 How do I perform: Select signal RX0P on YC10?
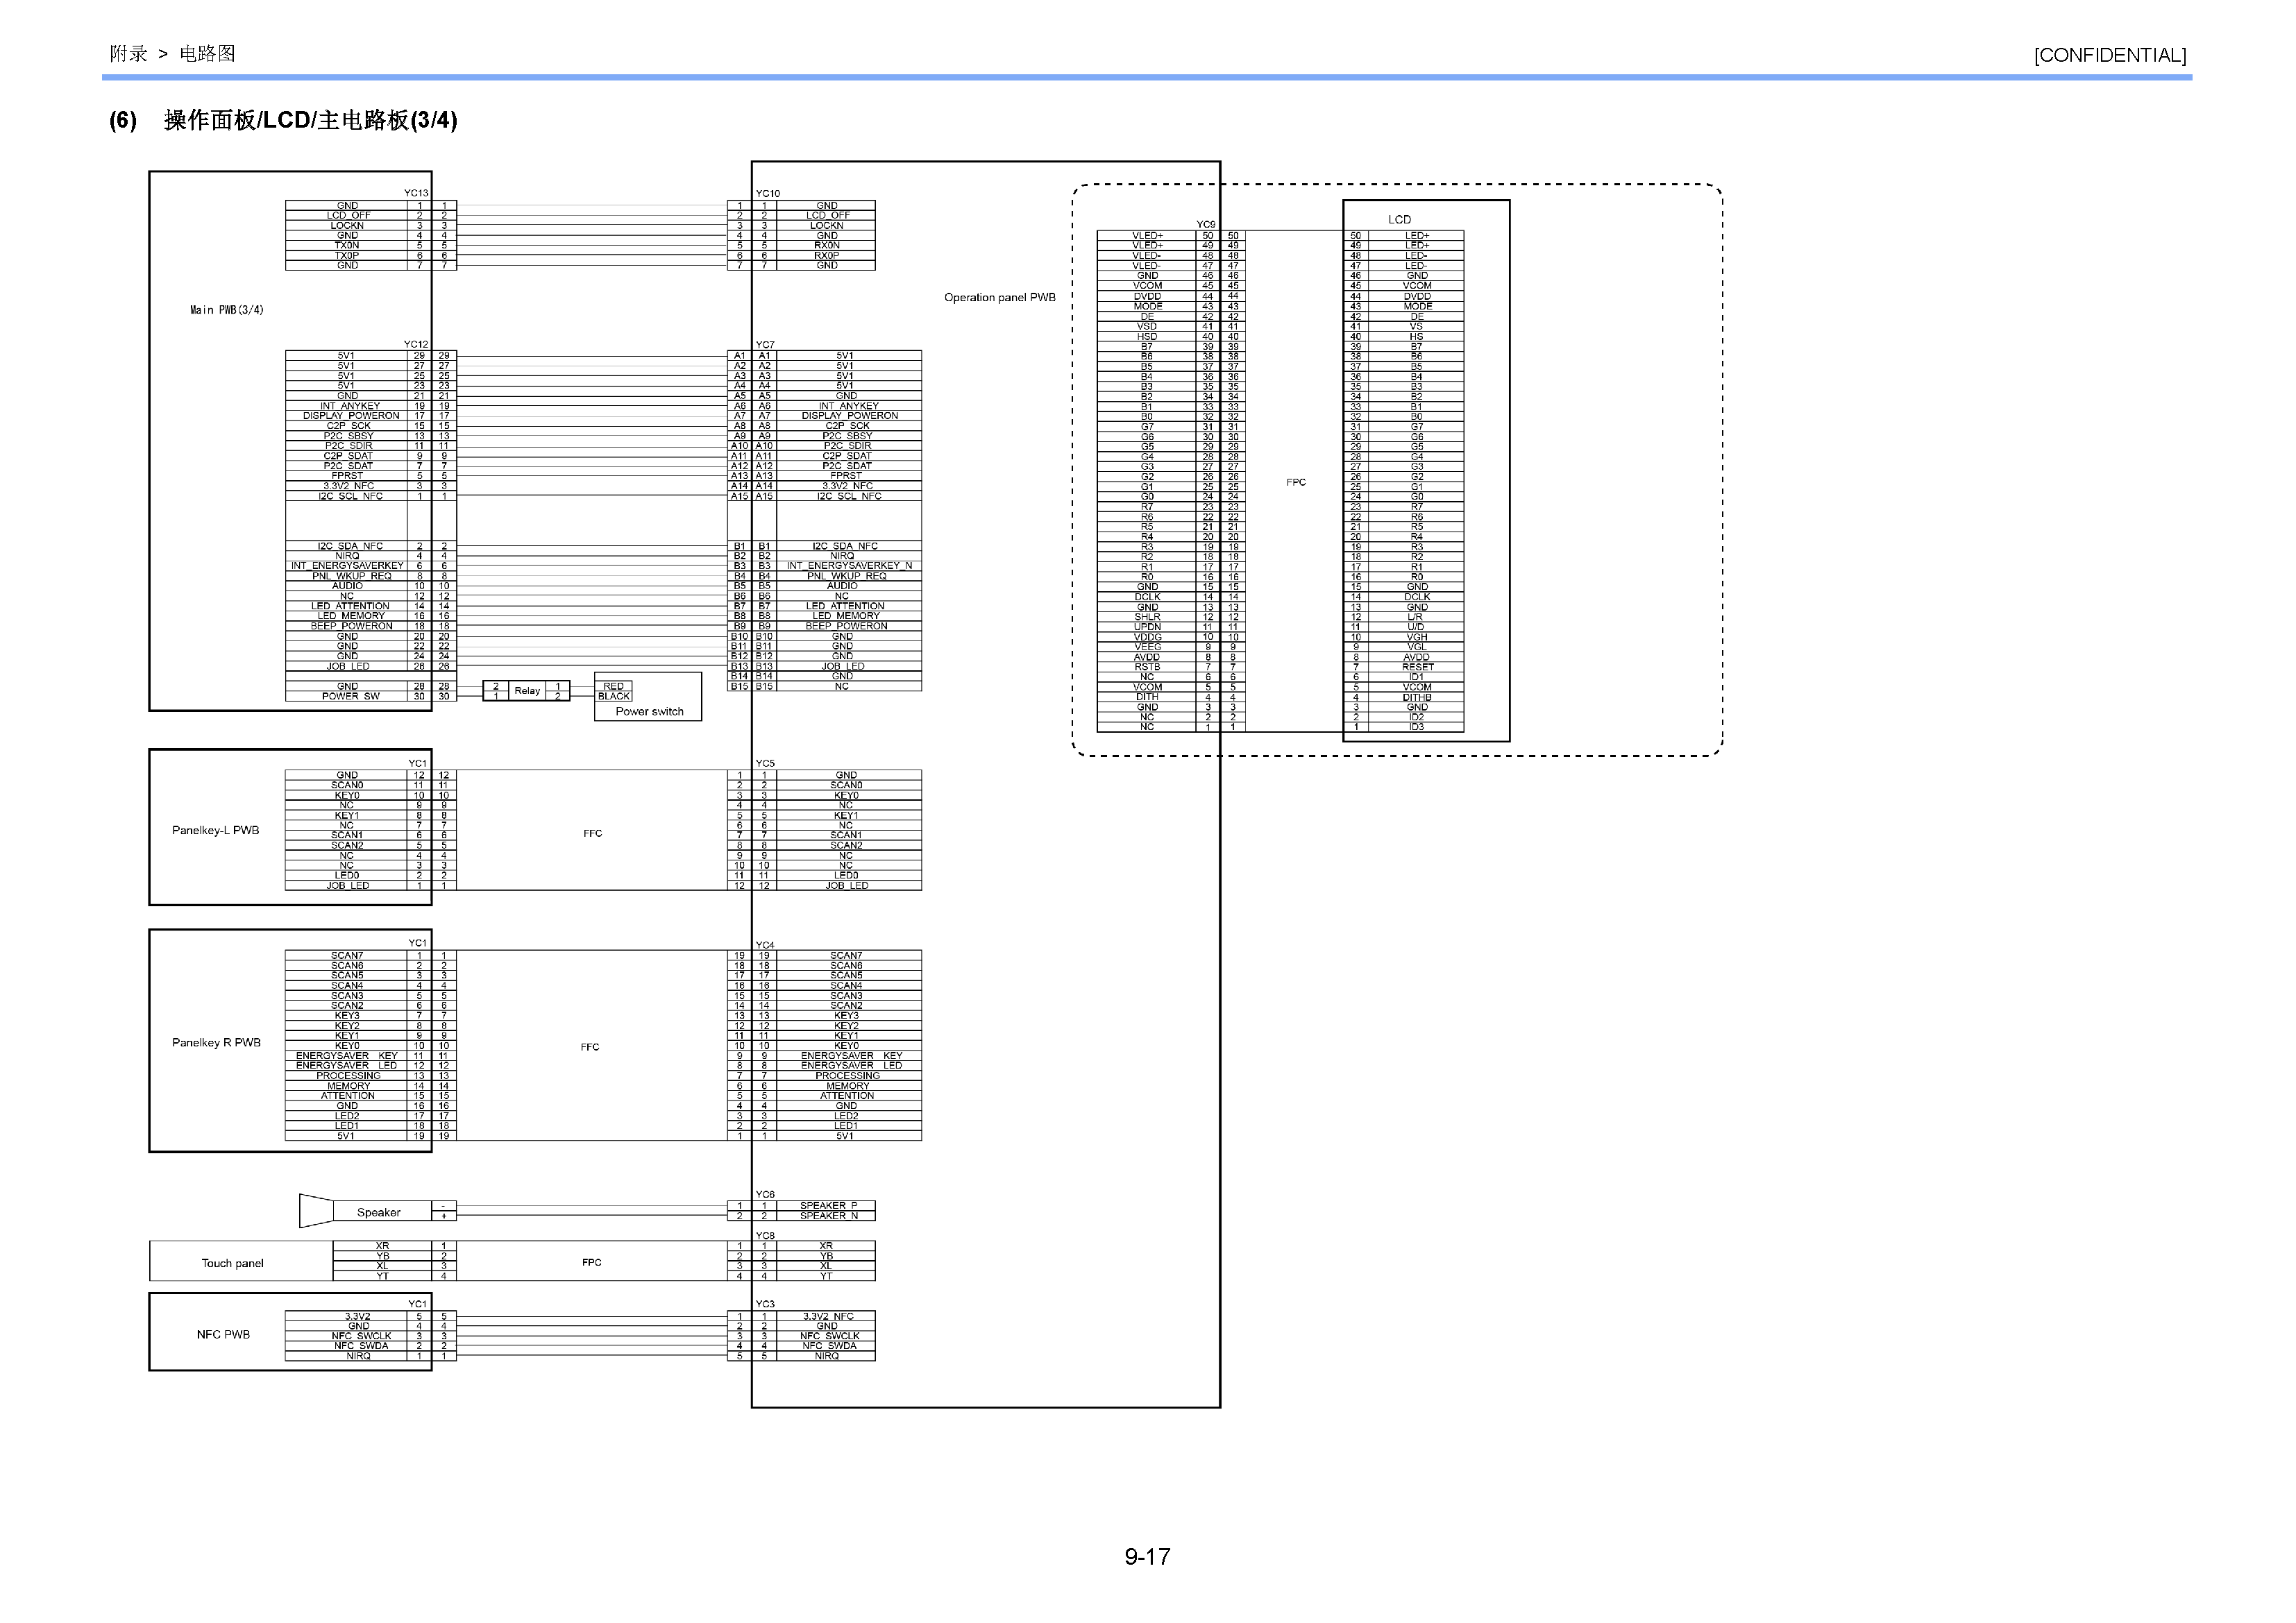click(827, 255)
